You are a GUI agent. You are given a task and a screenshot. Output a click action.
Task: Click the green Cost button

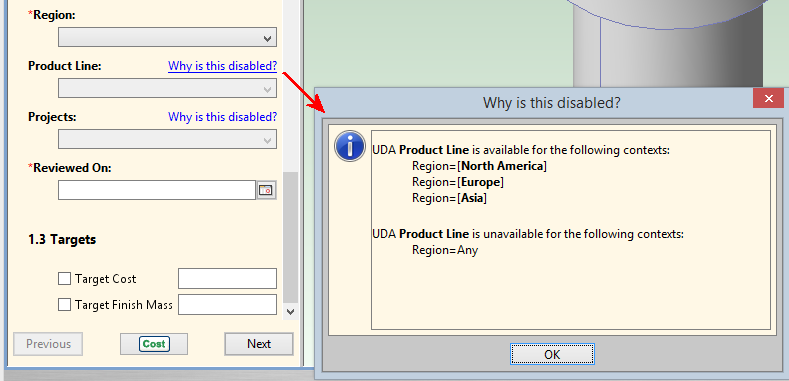coord(154,344)
